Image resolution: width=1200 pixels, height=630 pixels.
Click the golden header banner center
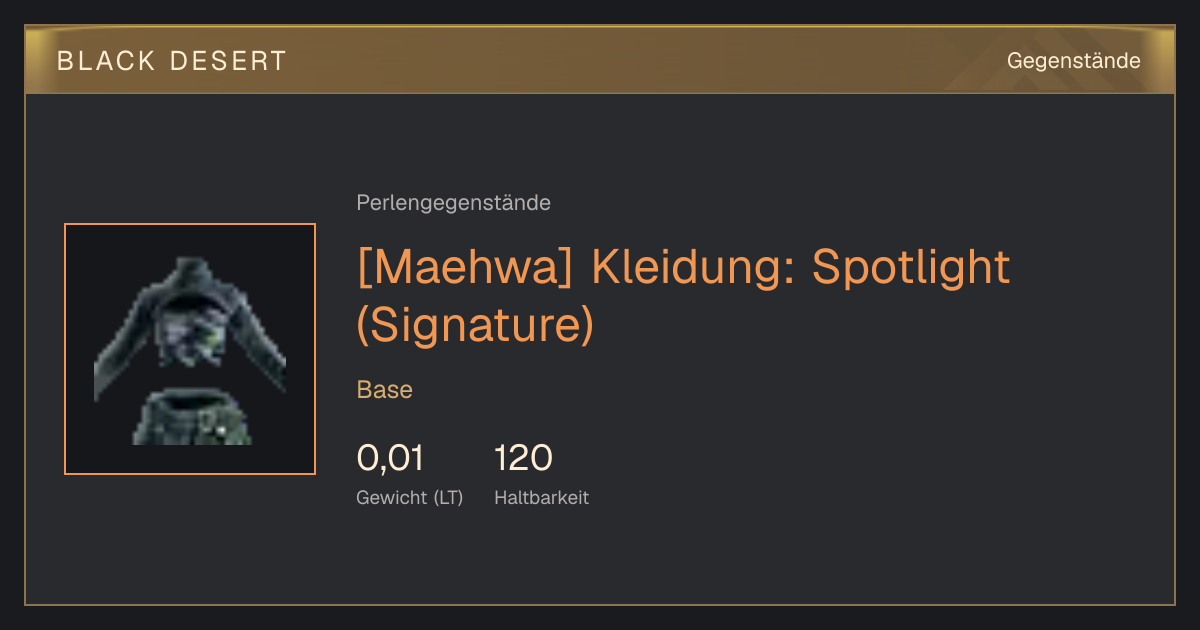click(600, 60)
